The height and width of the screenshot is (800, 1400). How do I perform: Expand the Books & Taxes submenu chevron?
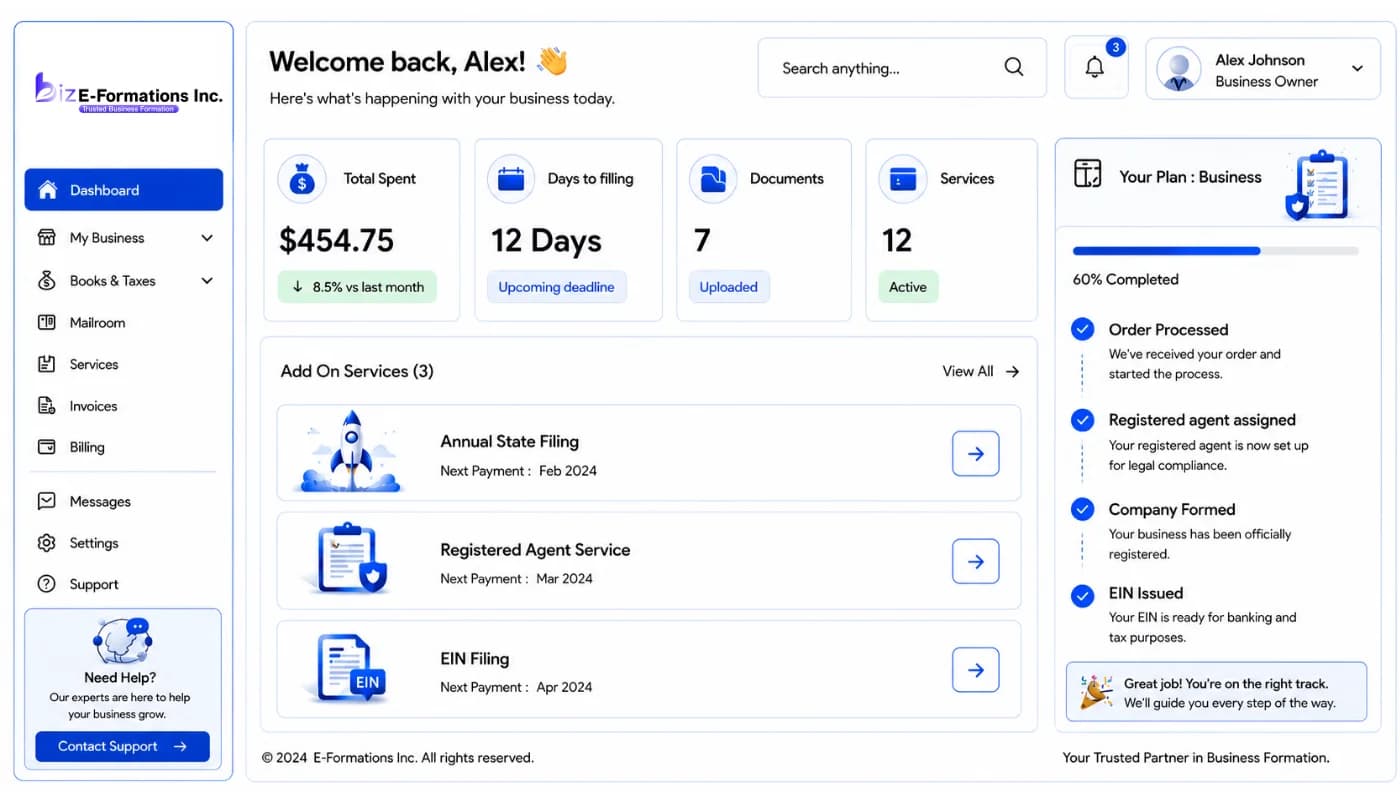pos(207,281)
